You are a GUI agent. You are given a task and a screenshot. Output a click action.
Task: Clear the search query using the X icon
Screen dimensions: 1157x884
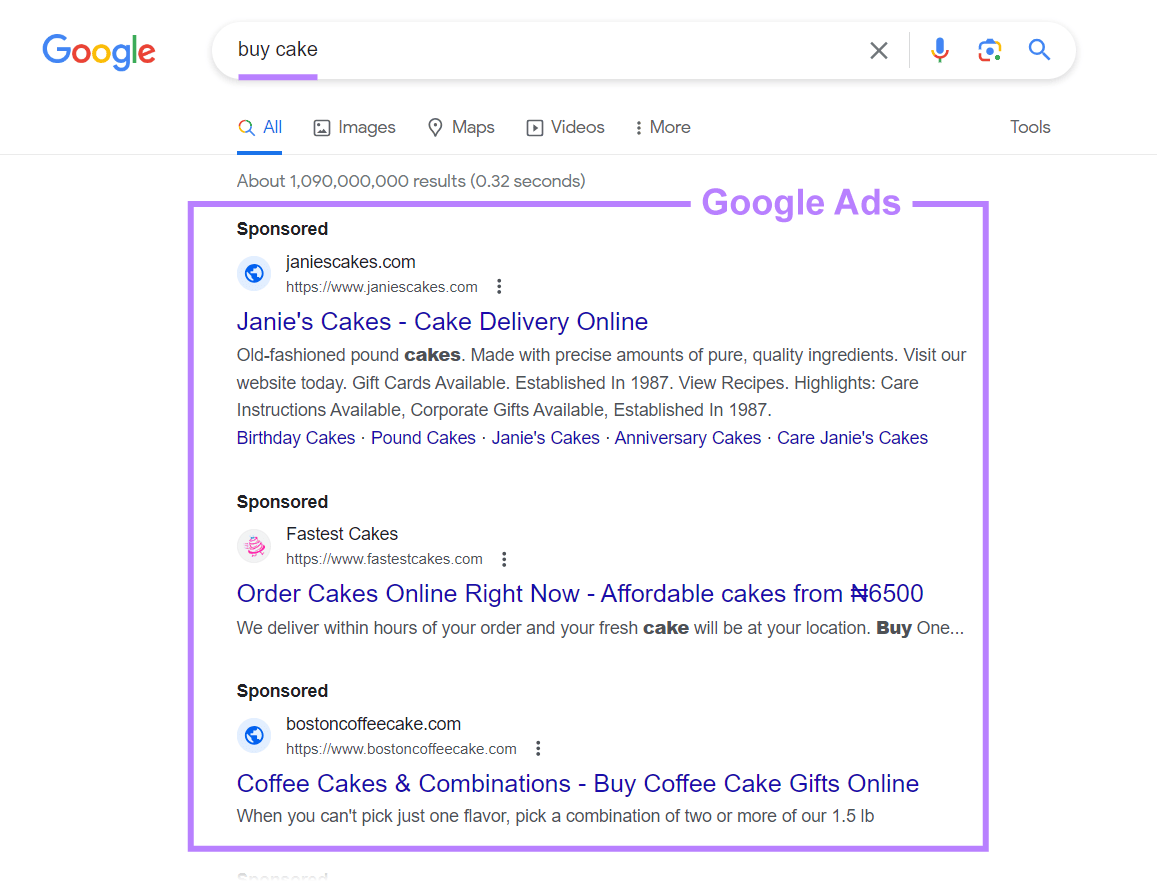[878, 50]
